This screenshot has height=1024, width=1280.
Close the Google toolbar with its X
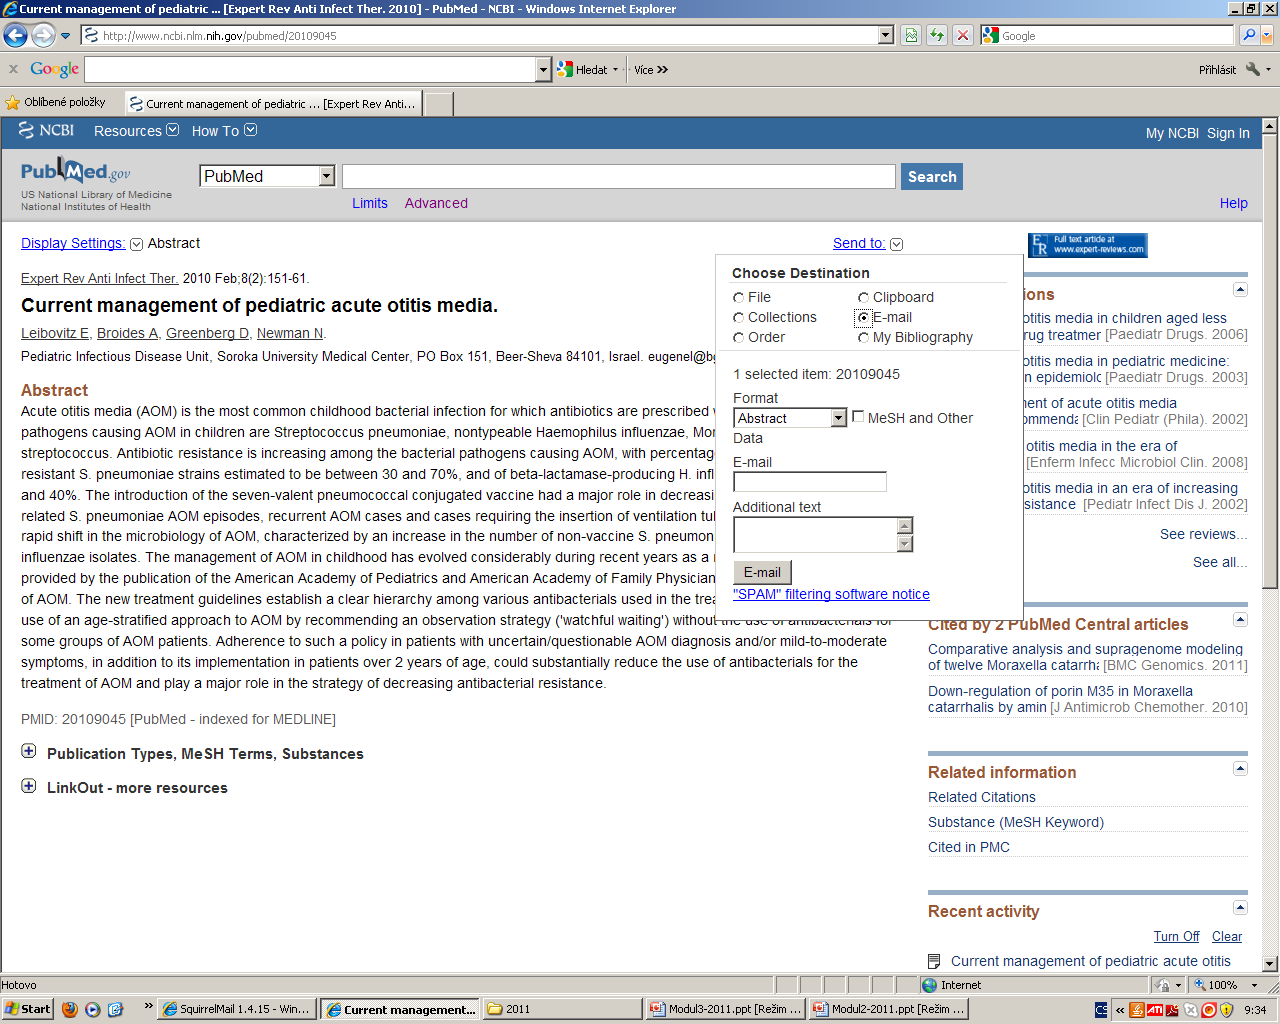pos(13,69)
